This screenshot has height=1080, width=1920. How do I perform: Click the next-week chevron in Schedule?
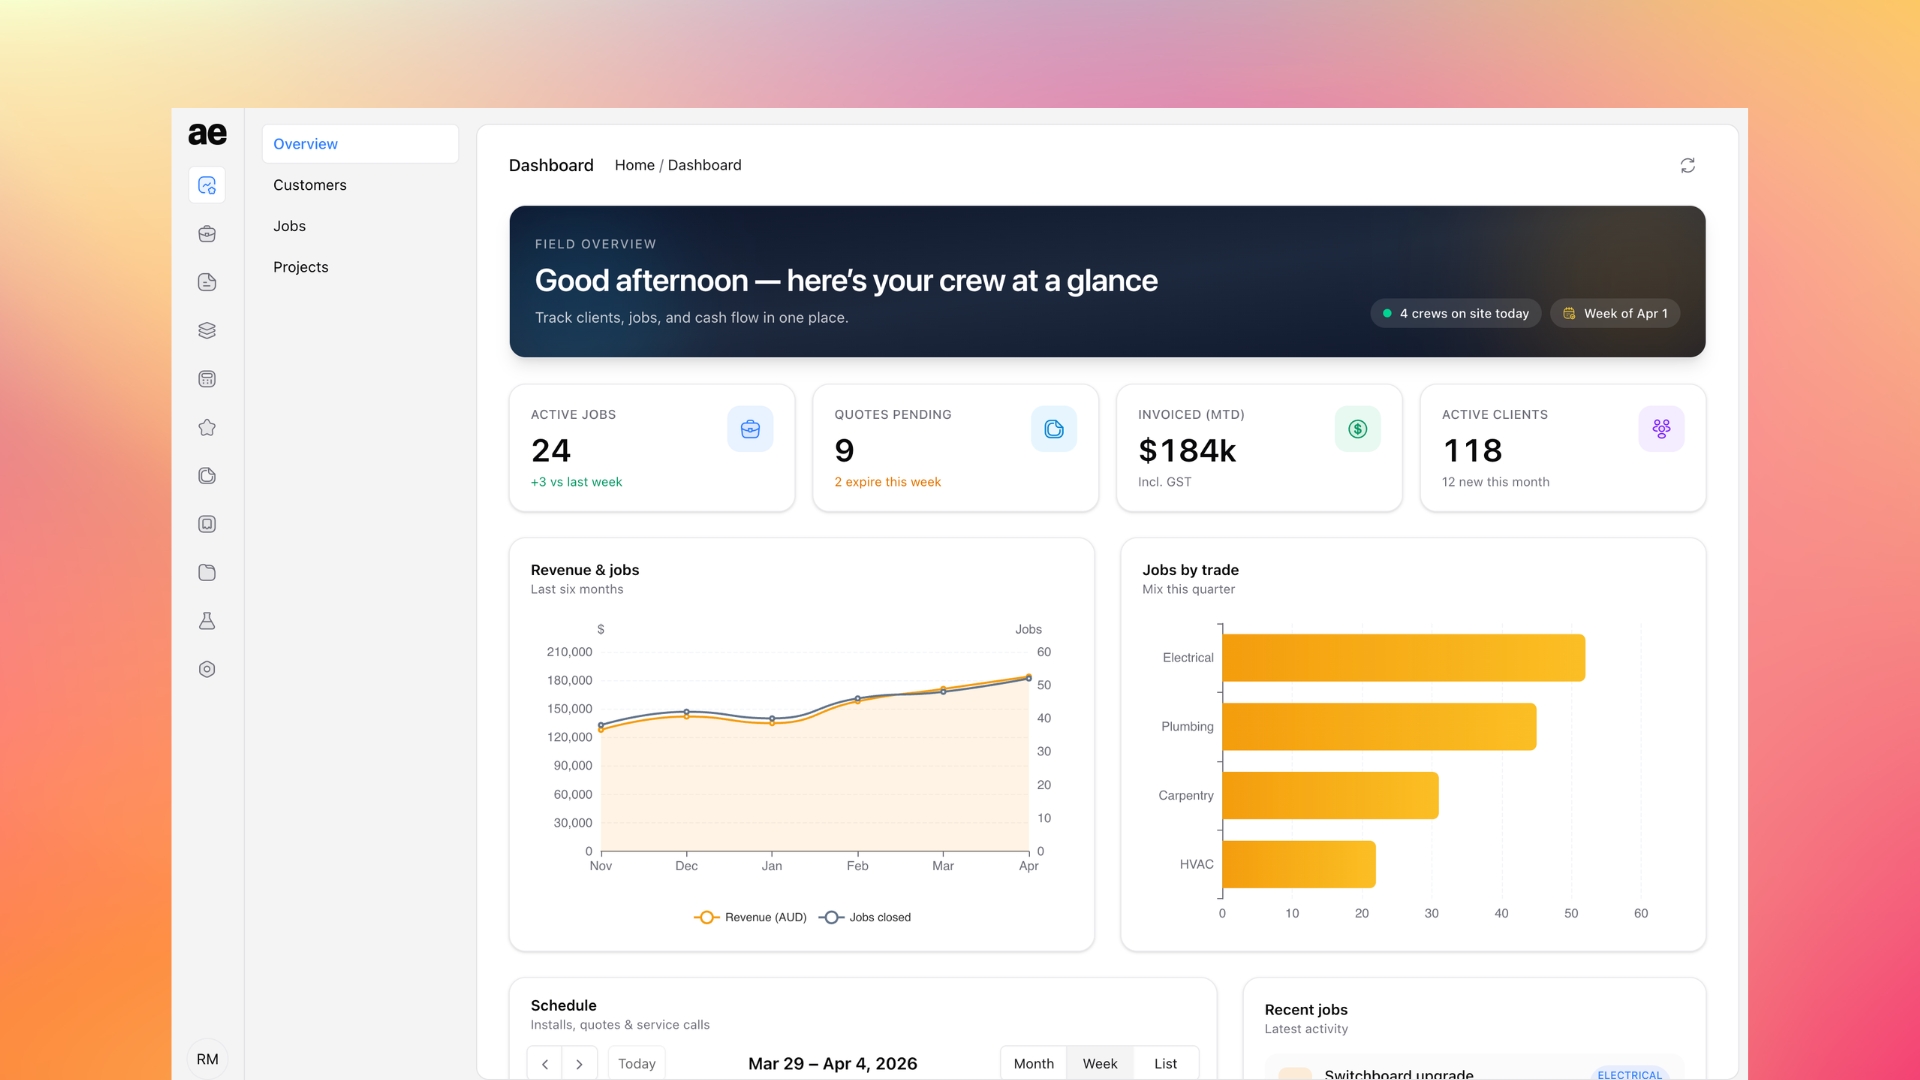click(x=579, y=1063)
